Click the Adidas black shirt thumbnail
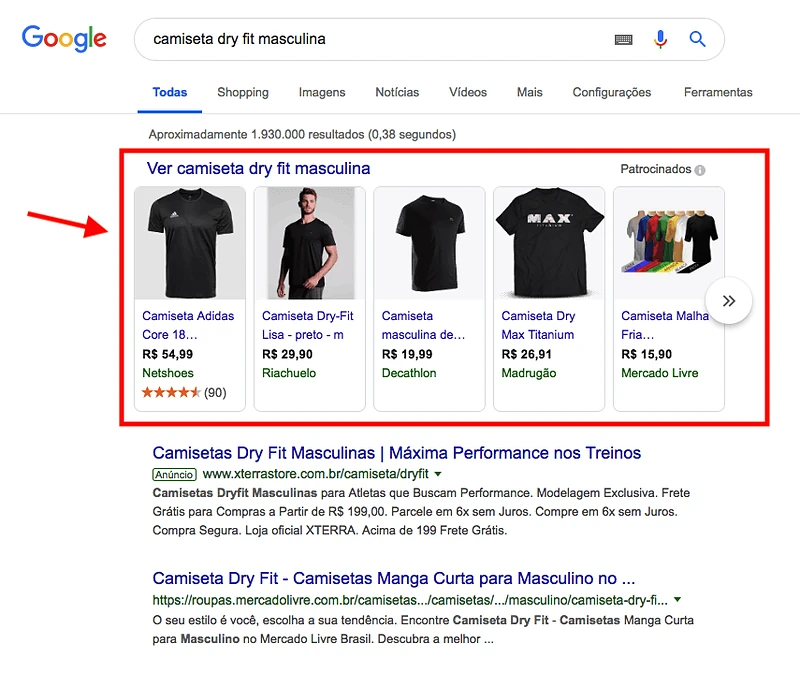Image resolution: width=800 pixels, height=673 pixels. (x=190, y=243)
